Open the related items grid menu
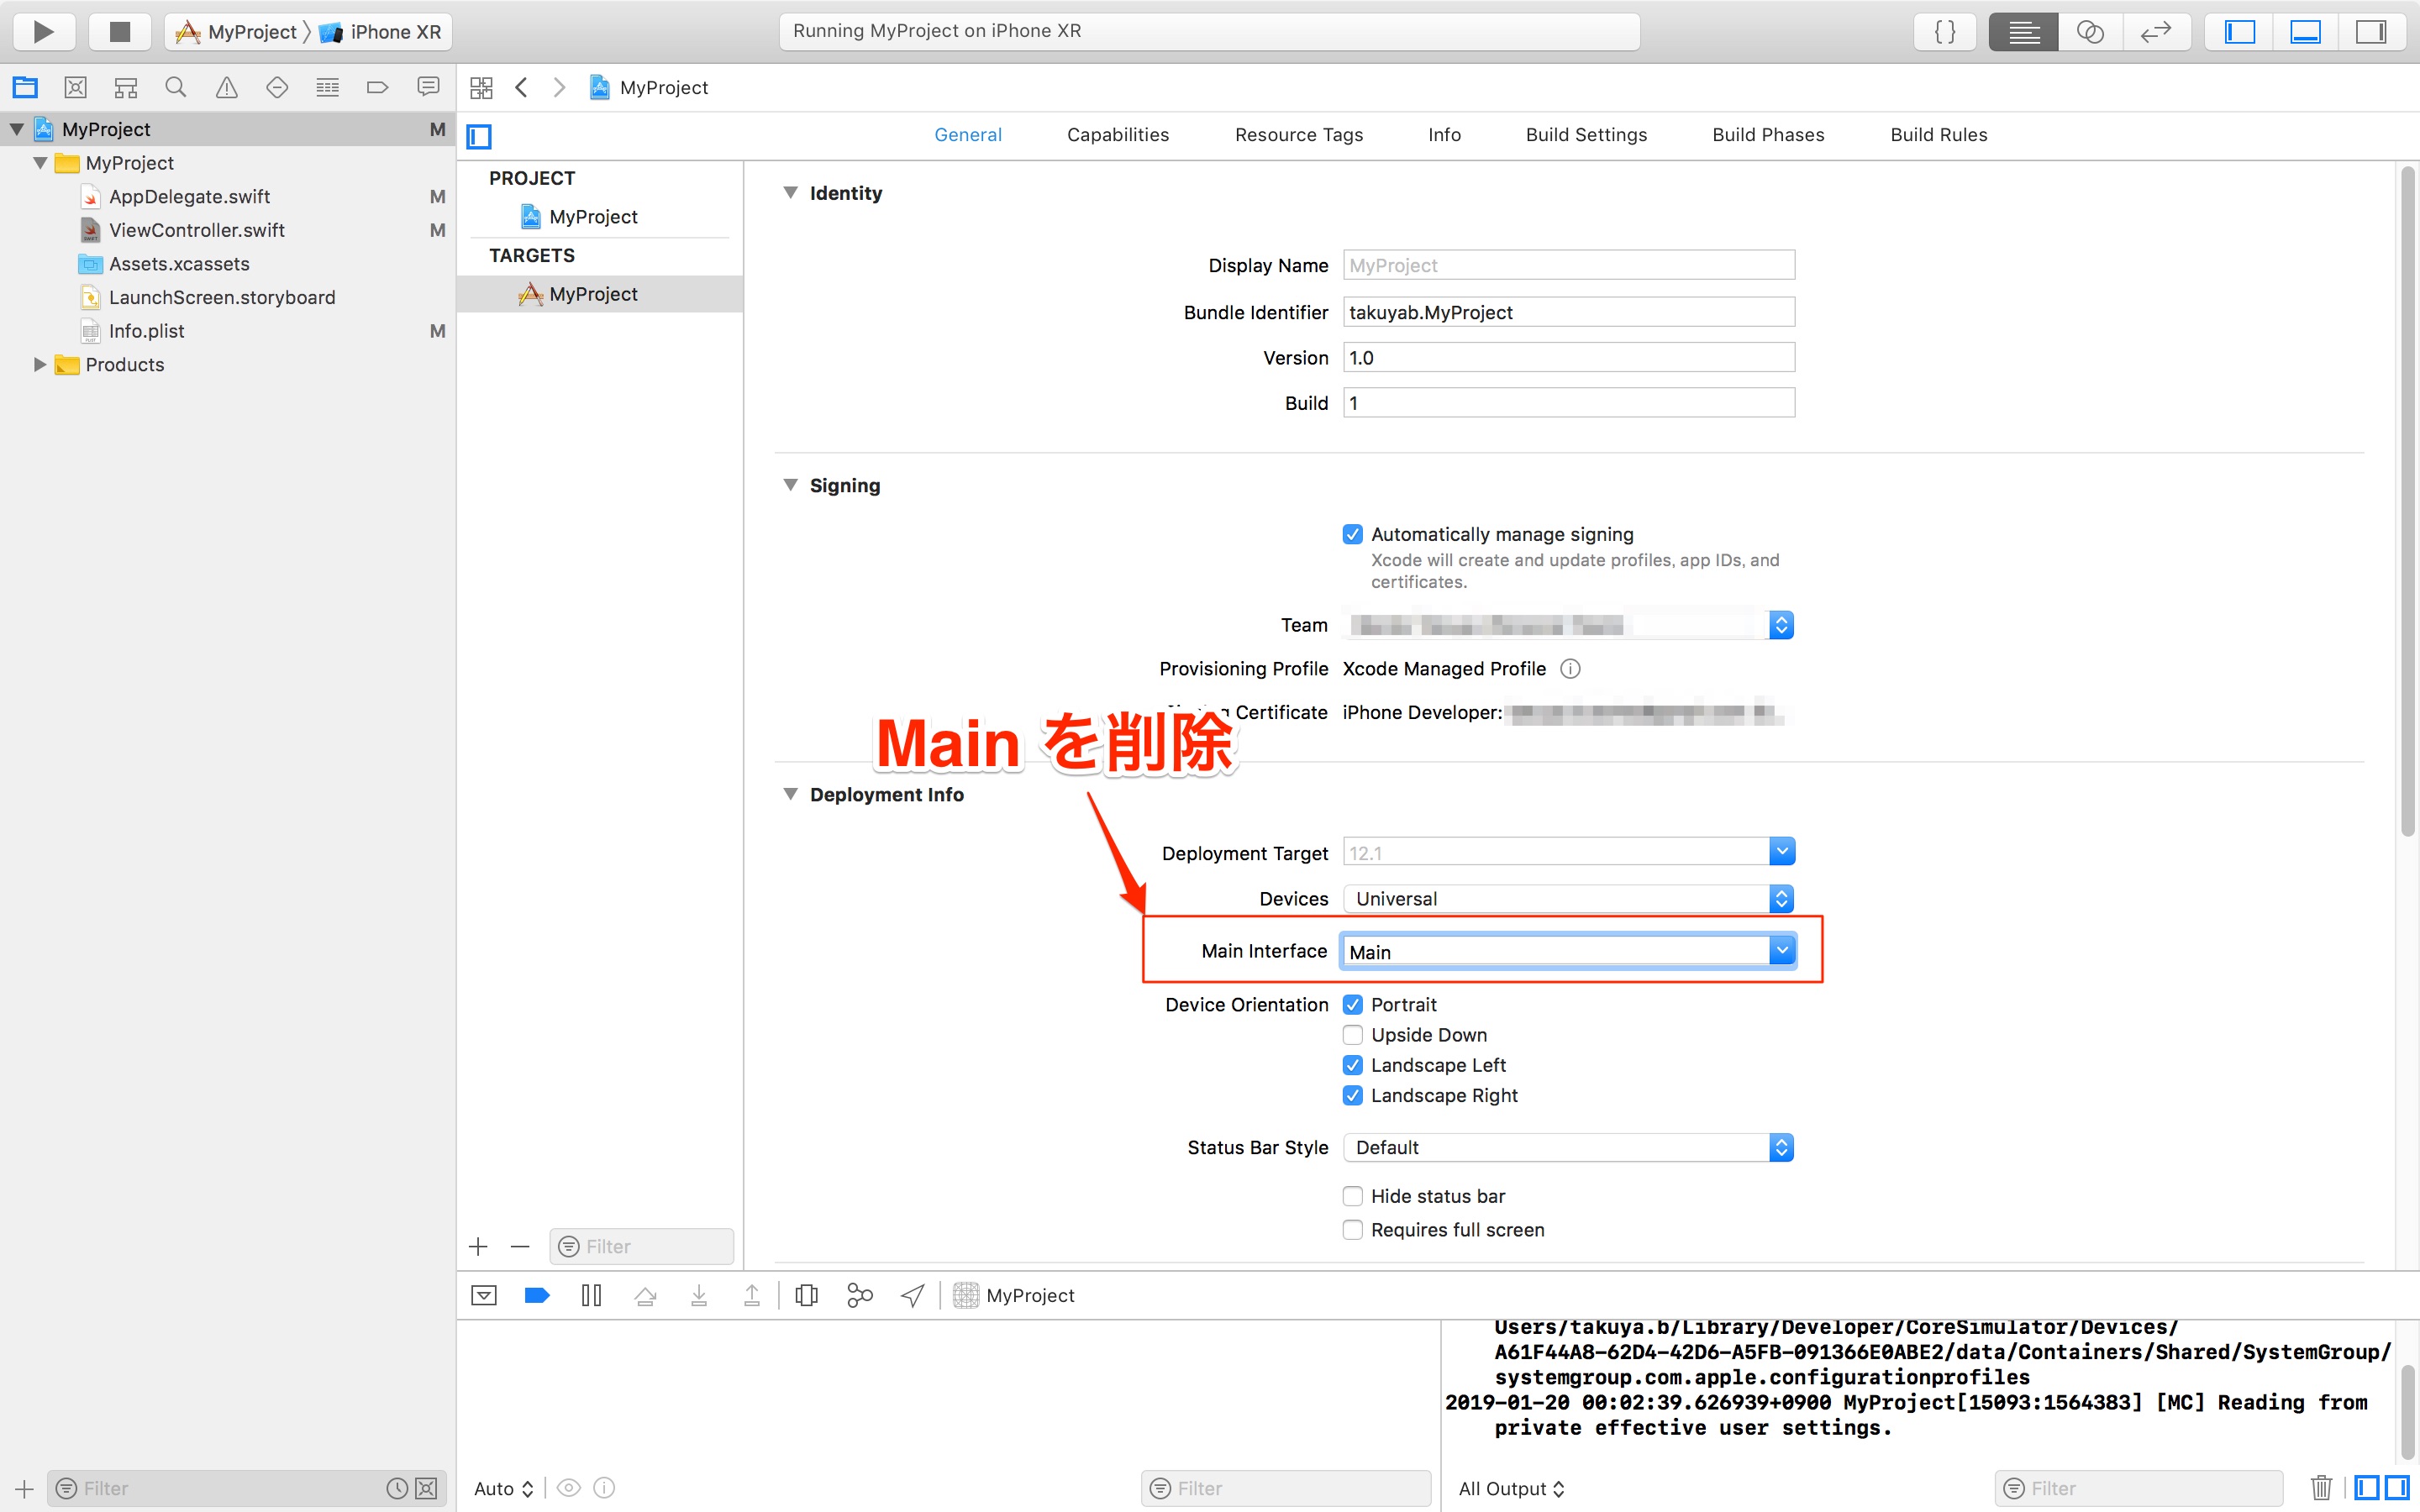 [481, 88]
